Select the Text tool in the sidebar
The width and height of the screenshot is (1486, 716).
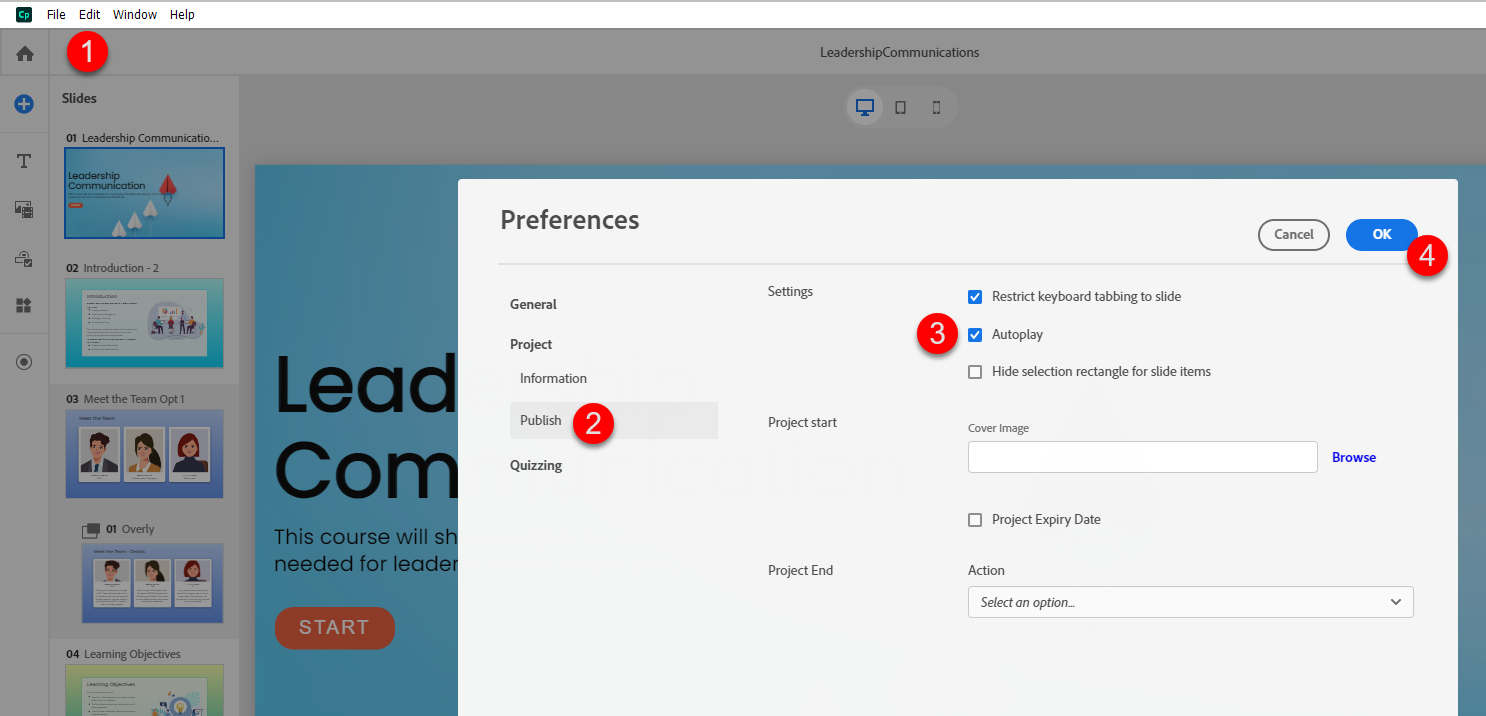pos(24,160)
